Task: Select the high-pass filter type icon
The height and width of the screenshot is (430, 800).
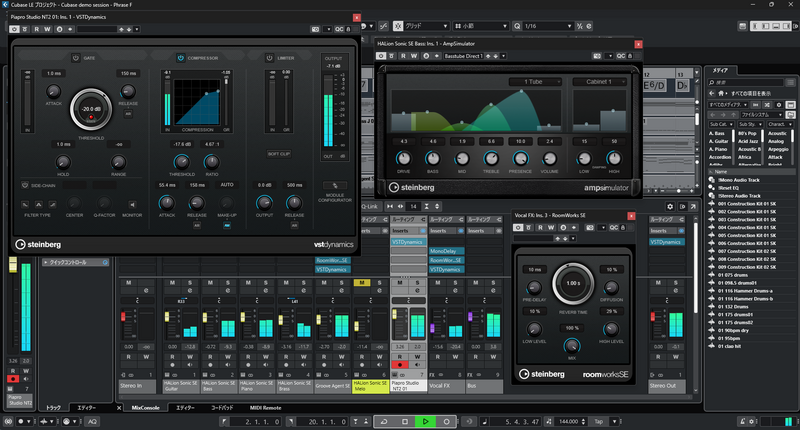Action: (x=52, y=205)
